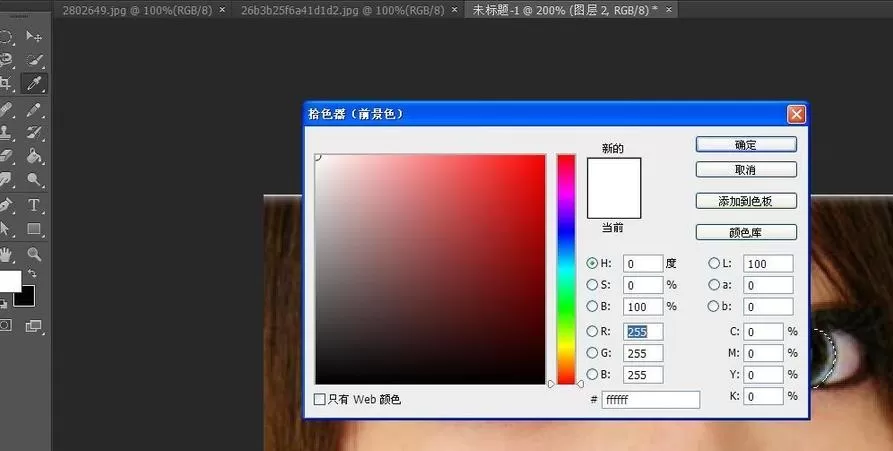Select the Healing Brush tool
This screenshot has width=893, height=451.
pos(6,109)
